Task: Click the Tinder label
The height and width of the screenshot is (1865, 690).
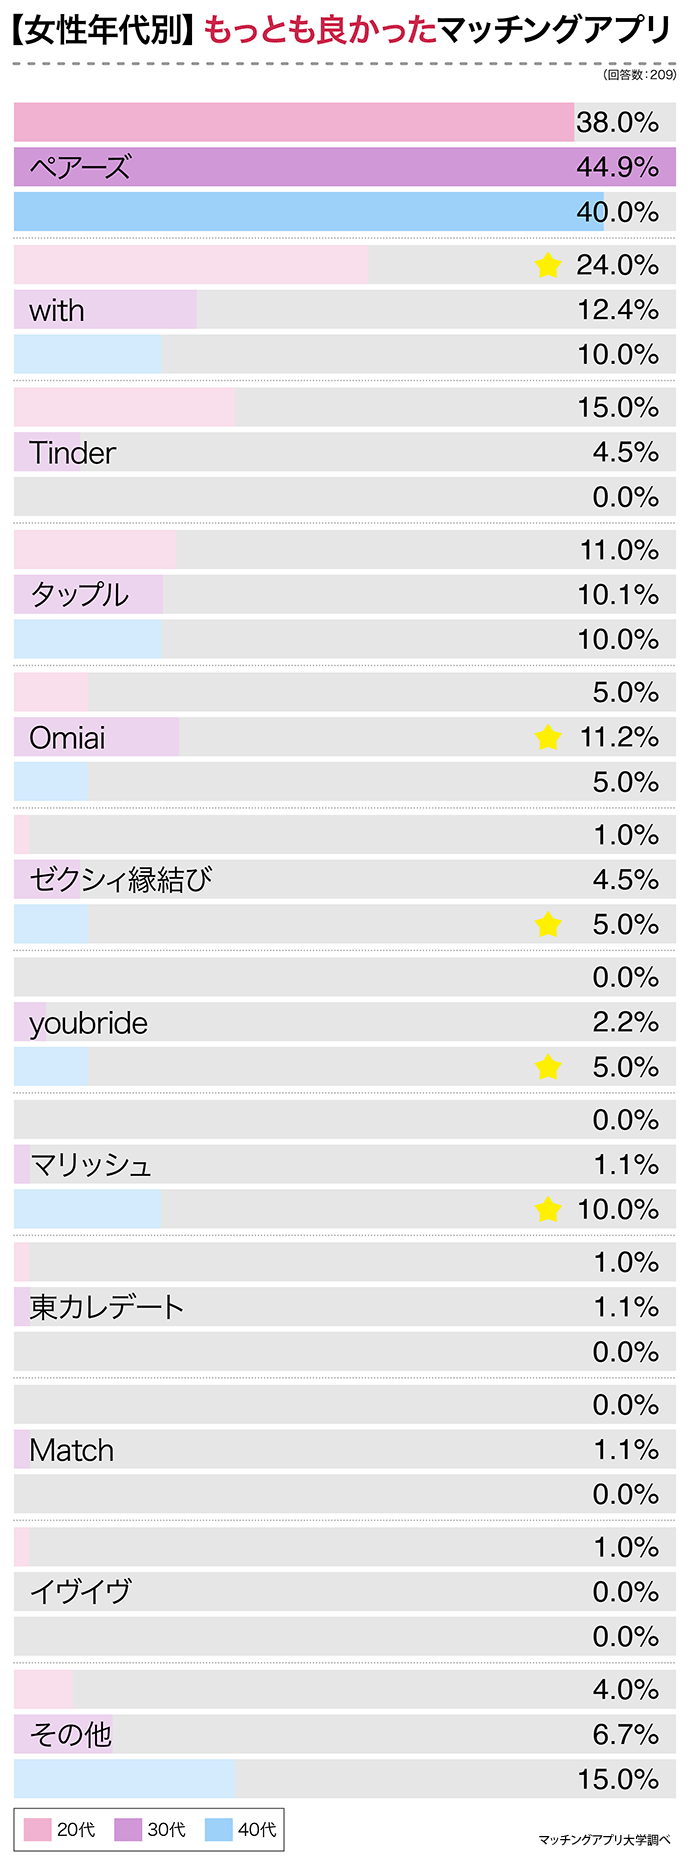Action: point(72,453)
